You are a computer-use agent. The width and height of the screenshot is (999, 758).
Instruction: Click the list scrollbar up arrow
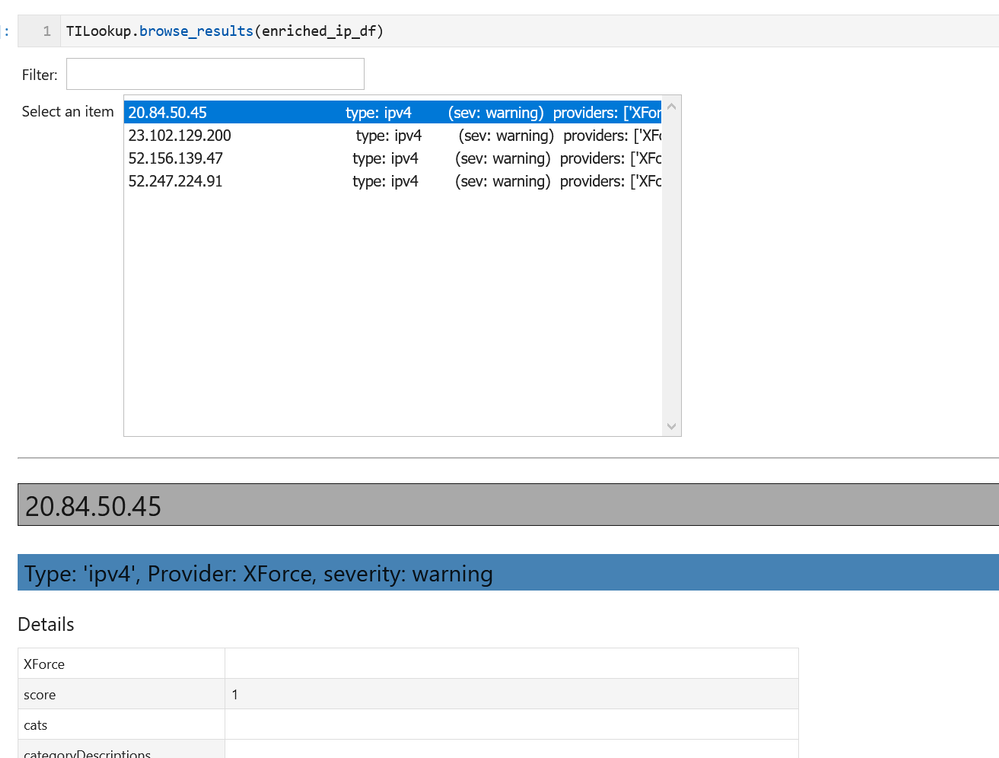coord(671,107)
